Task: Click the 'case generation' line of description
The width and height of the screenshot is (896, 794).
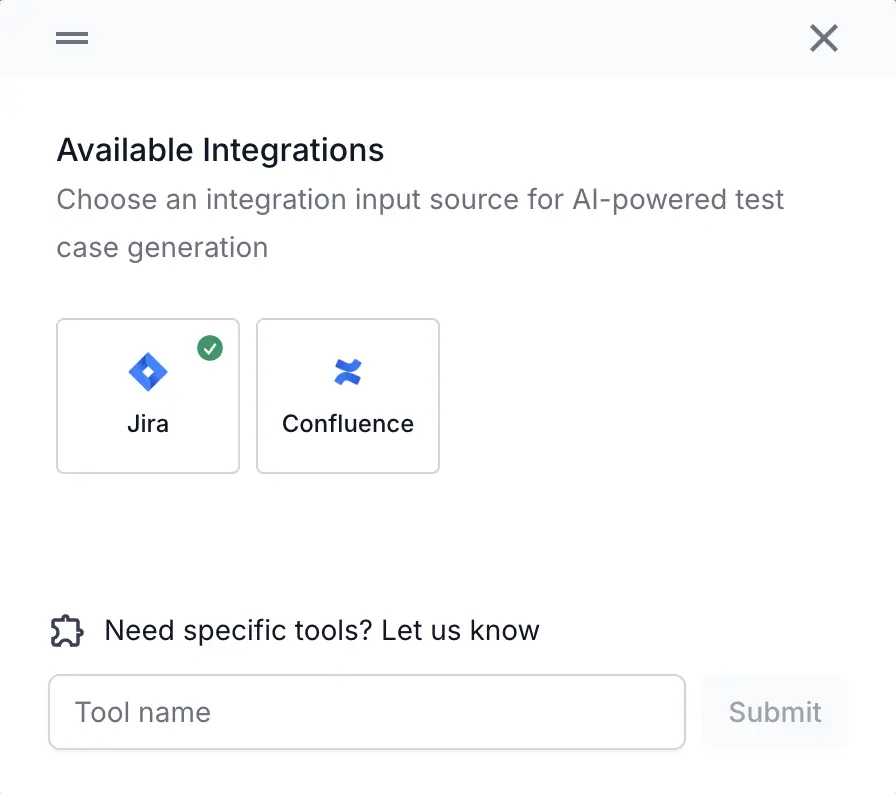Action: point(162,247)
